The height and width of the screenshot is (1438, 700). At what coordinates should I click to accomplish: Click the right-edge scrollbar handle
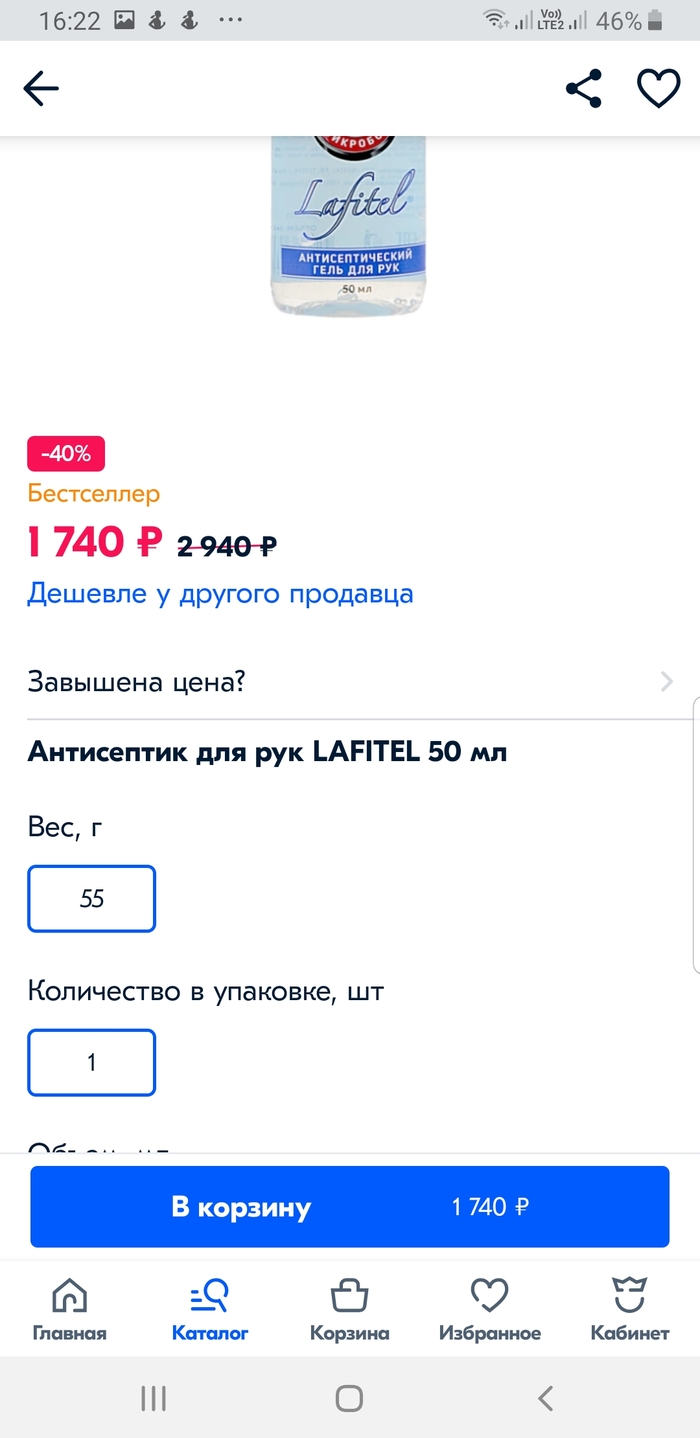pos(695,835)
